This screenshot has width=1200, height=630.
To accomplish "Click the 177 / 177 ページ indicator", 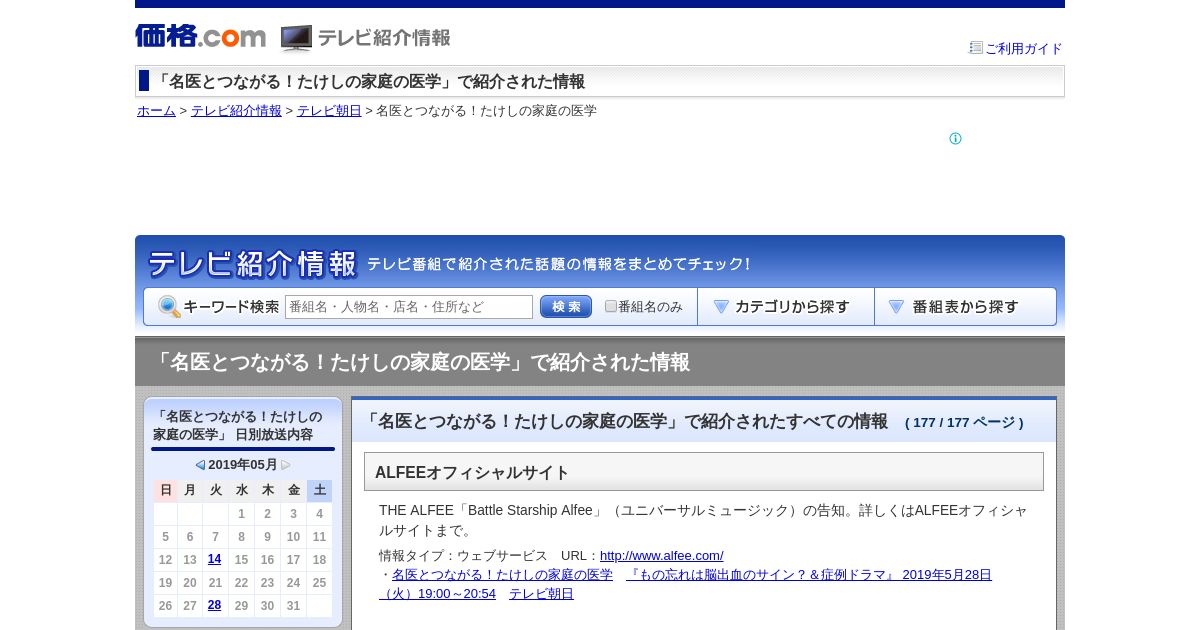I will tap(964, 423).
